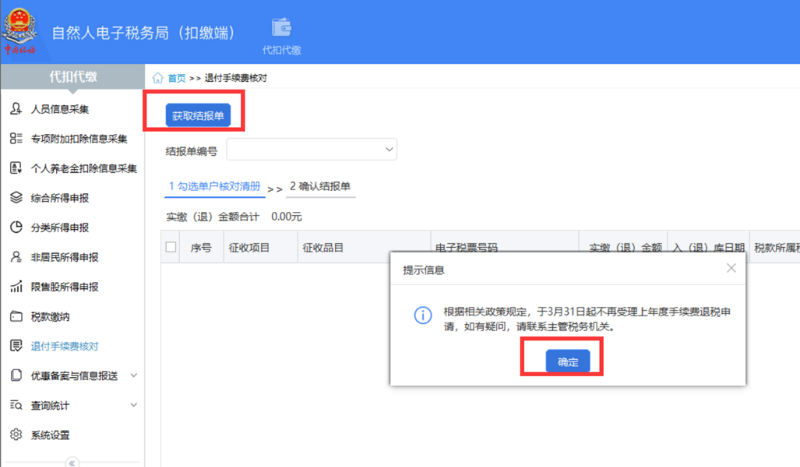Image resolution: width=800 pixels, height=467 pixels.
Task: Click the 个人养老金扣除信息采集 icon
Action: click(16, 168)
